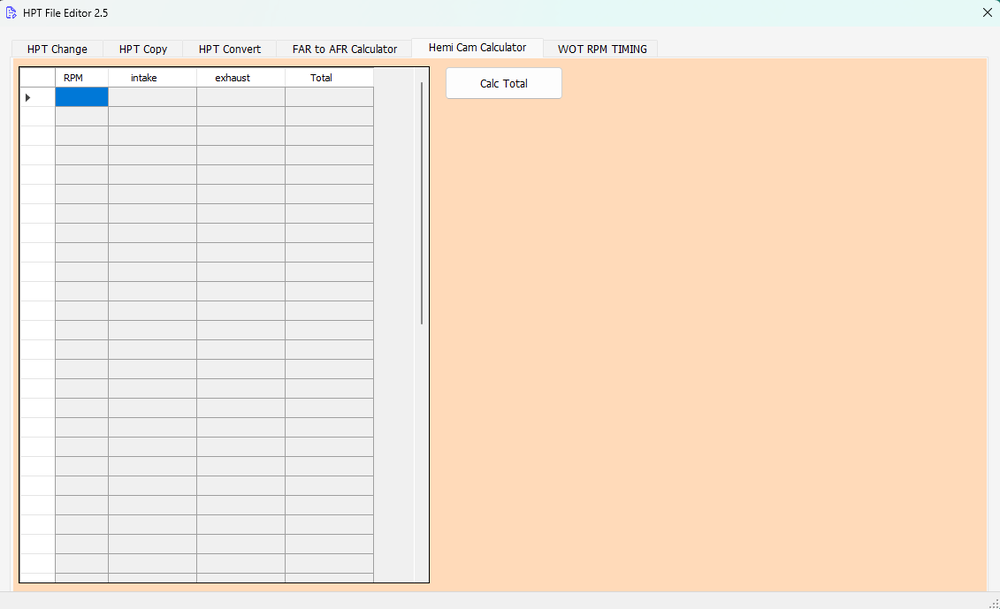Select the HPT Convert tab

pos(229,48)
